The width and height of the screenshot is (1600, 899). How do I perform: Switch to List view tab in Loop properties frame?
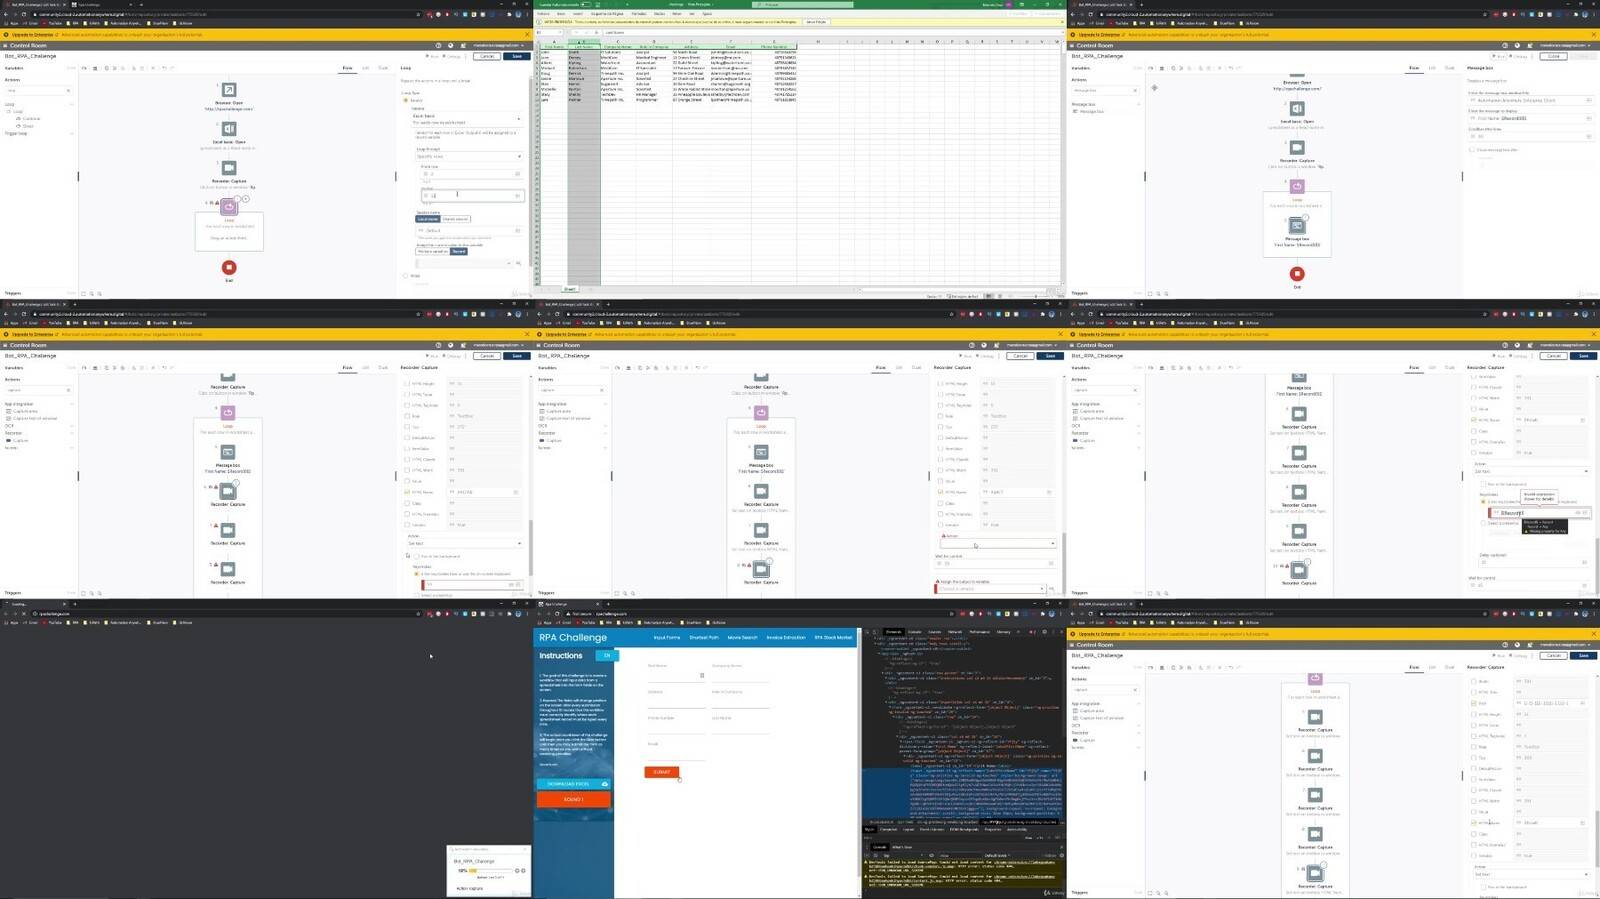365,68
